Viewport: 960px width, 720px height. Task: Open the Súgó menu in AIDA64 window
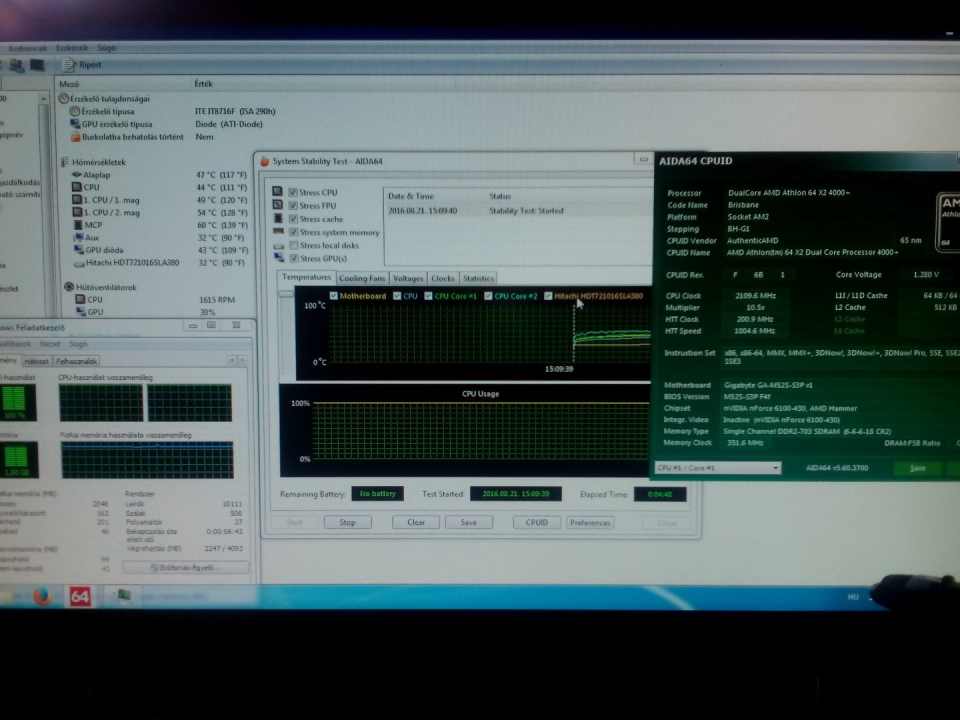pos(106,48)
